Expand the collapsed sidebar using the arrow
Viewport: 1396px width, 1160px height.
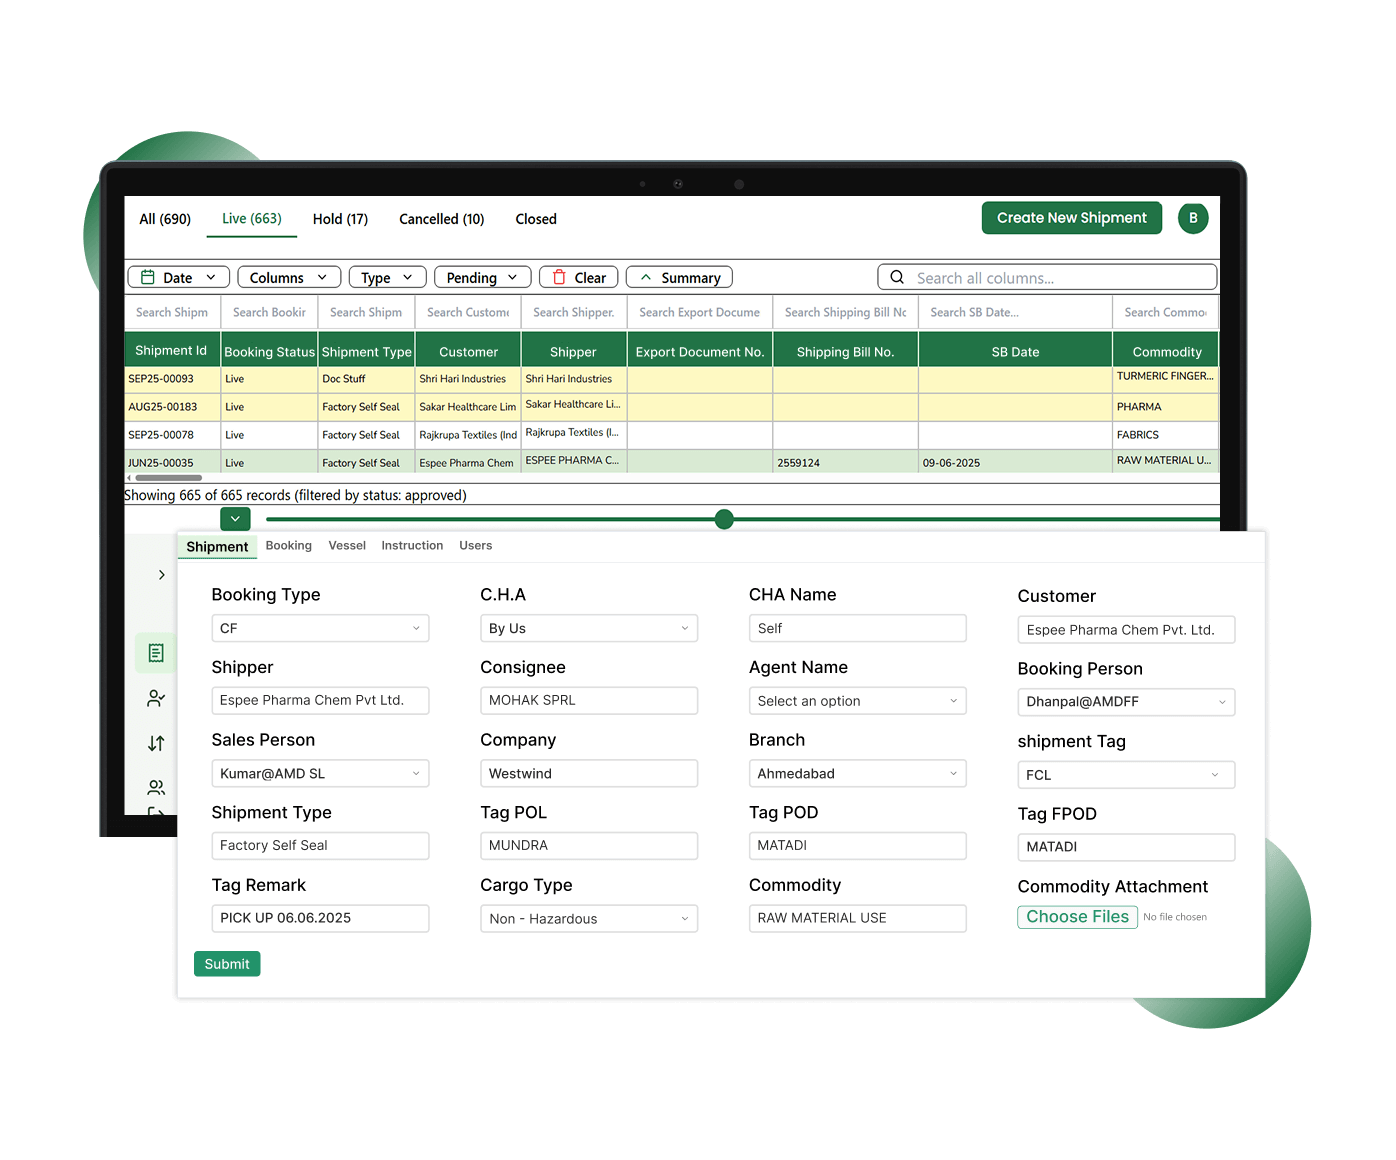coord(161,574)
